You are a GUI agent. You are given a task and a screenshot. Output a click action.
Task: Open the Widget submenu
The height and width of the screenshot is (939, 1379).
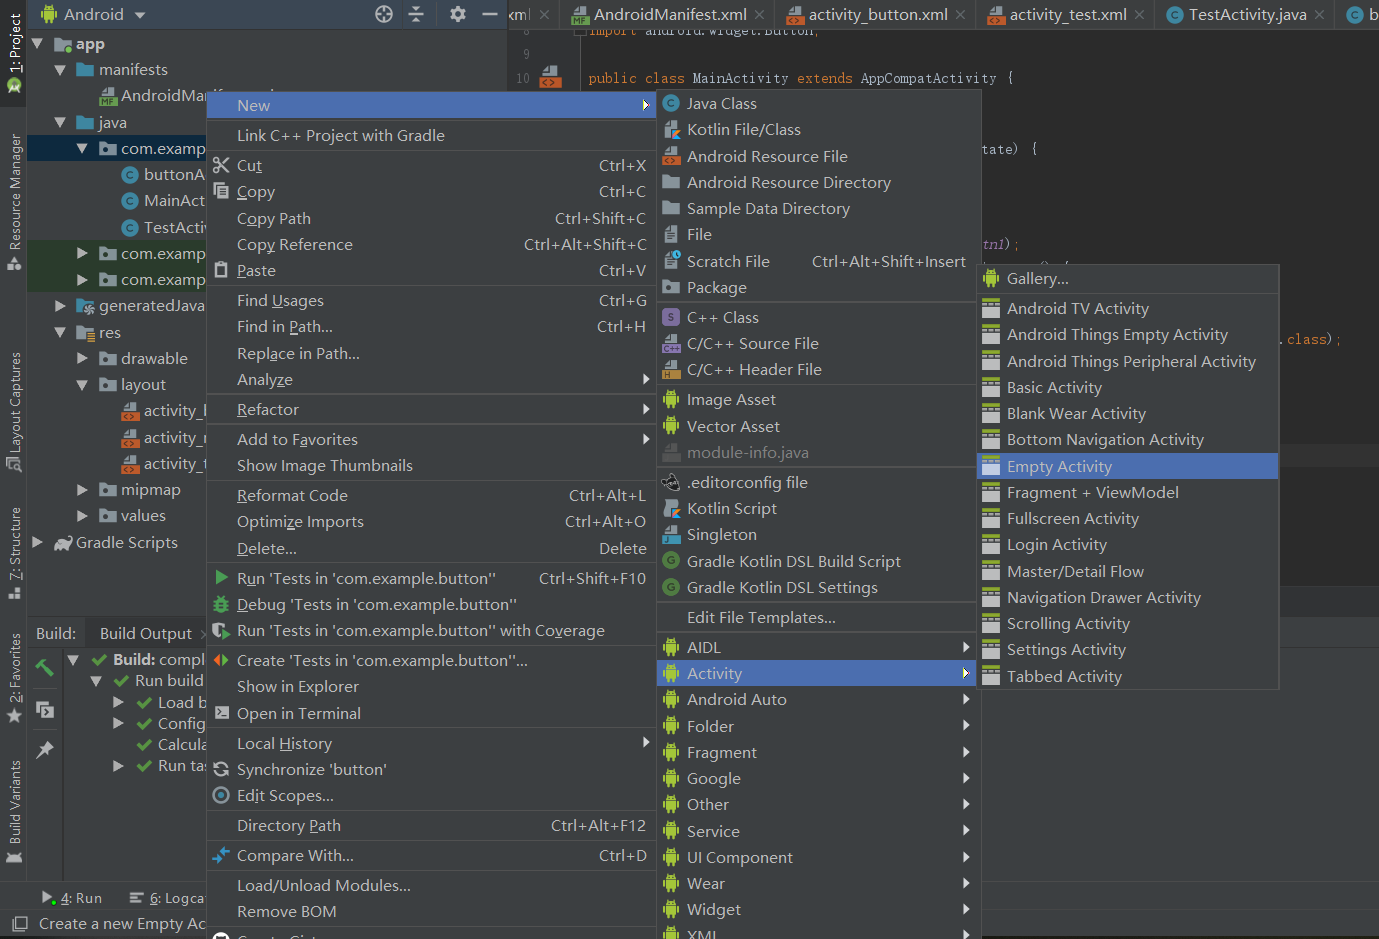coord(818,909)
